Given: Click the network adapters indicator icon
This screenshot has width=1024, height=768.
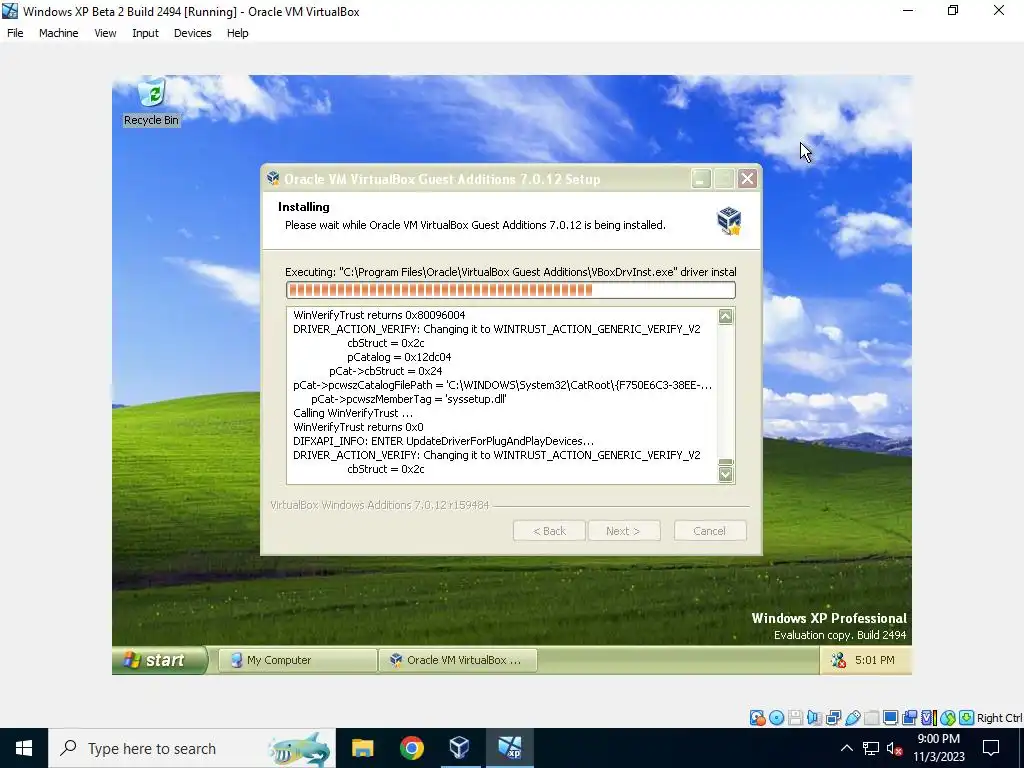Looking at the screenshot, I should coord(833,718).
